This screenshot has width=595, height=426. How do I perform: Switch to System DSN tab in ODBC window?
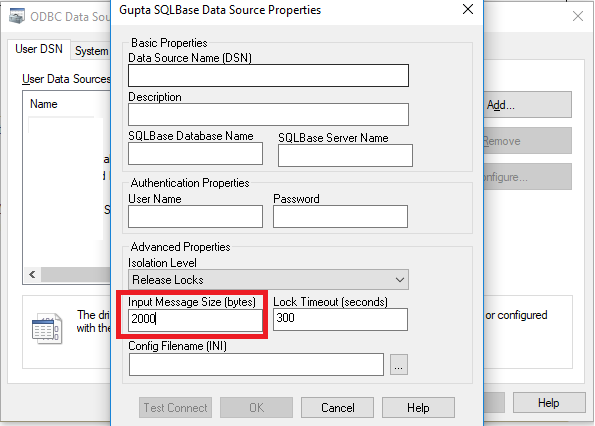pos(91,50)
